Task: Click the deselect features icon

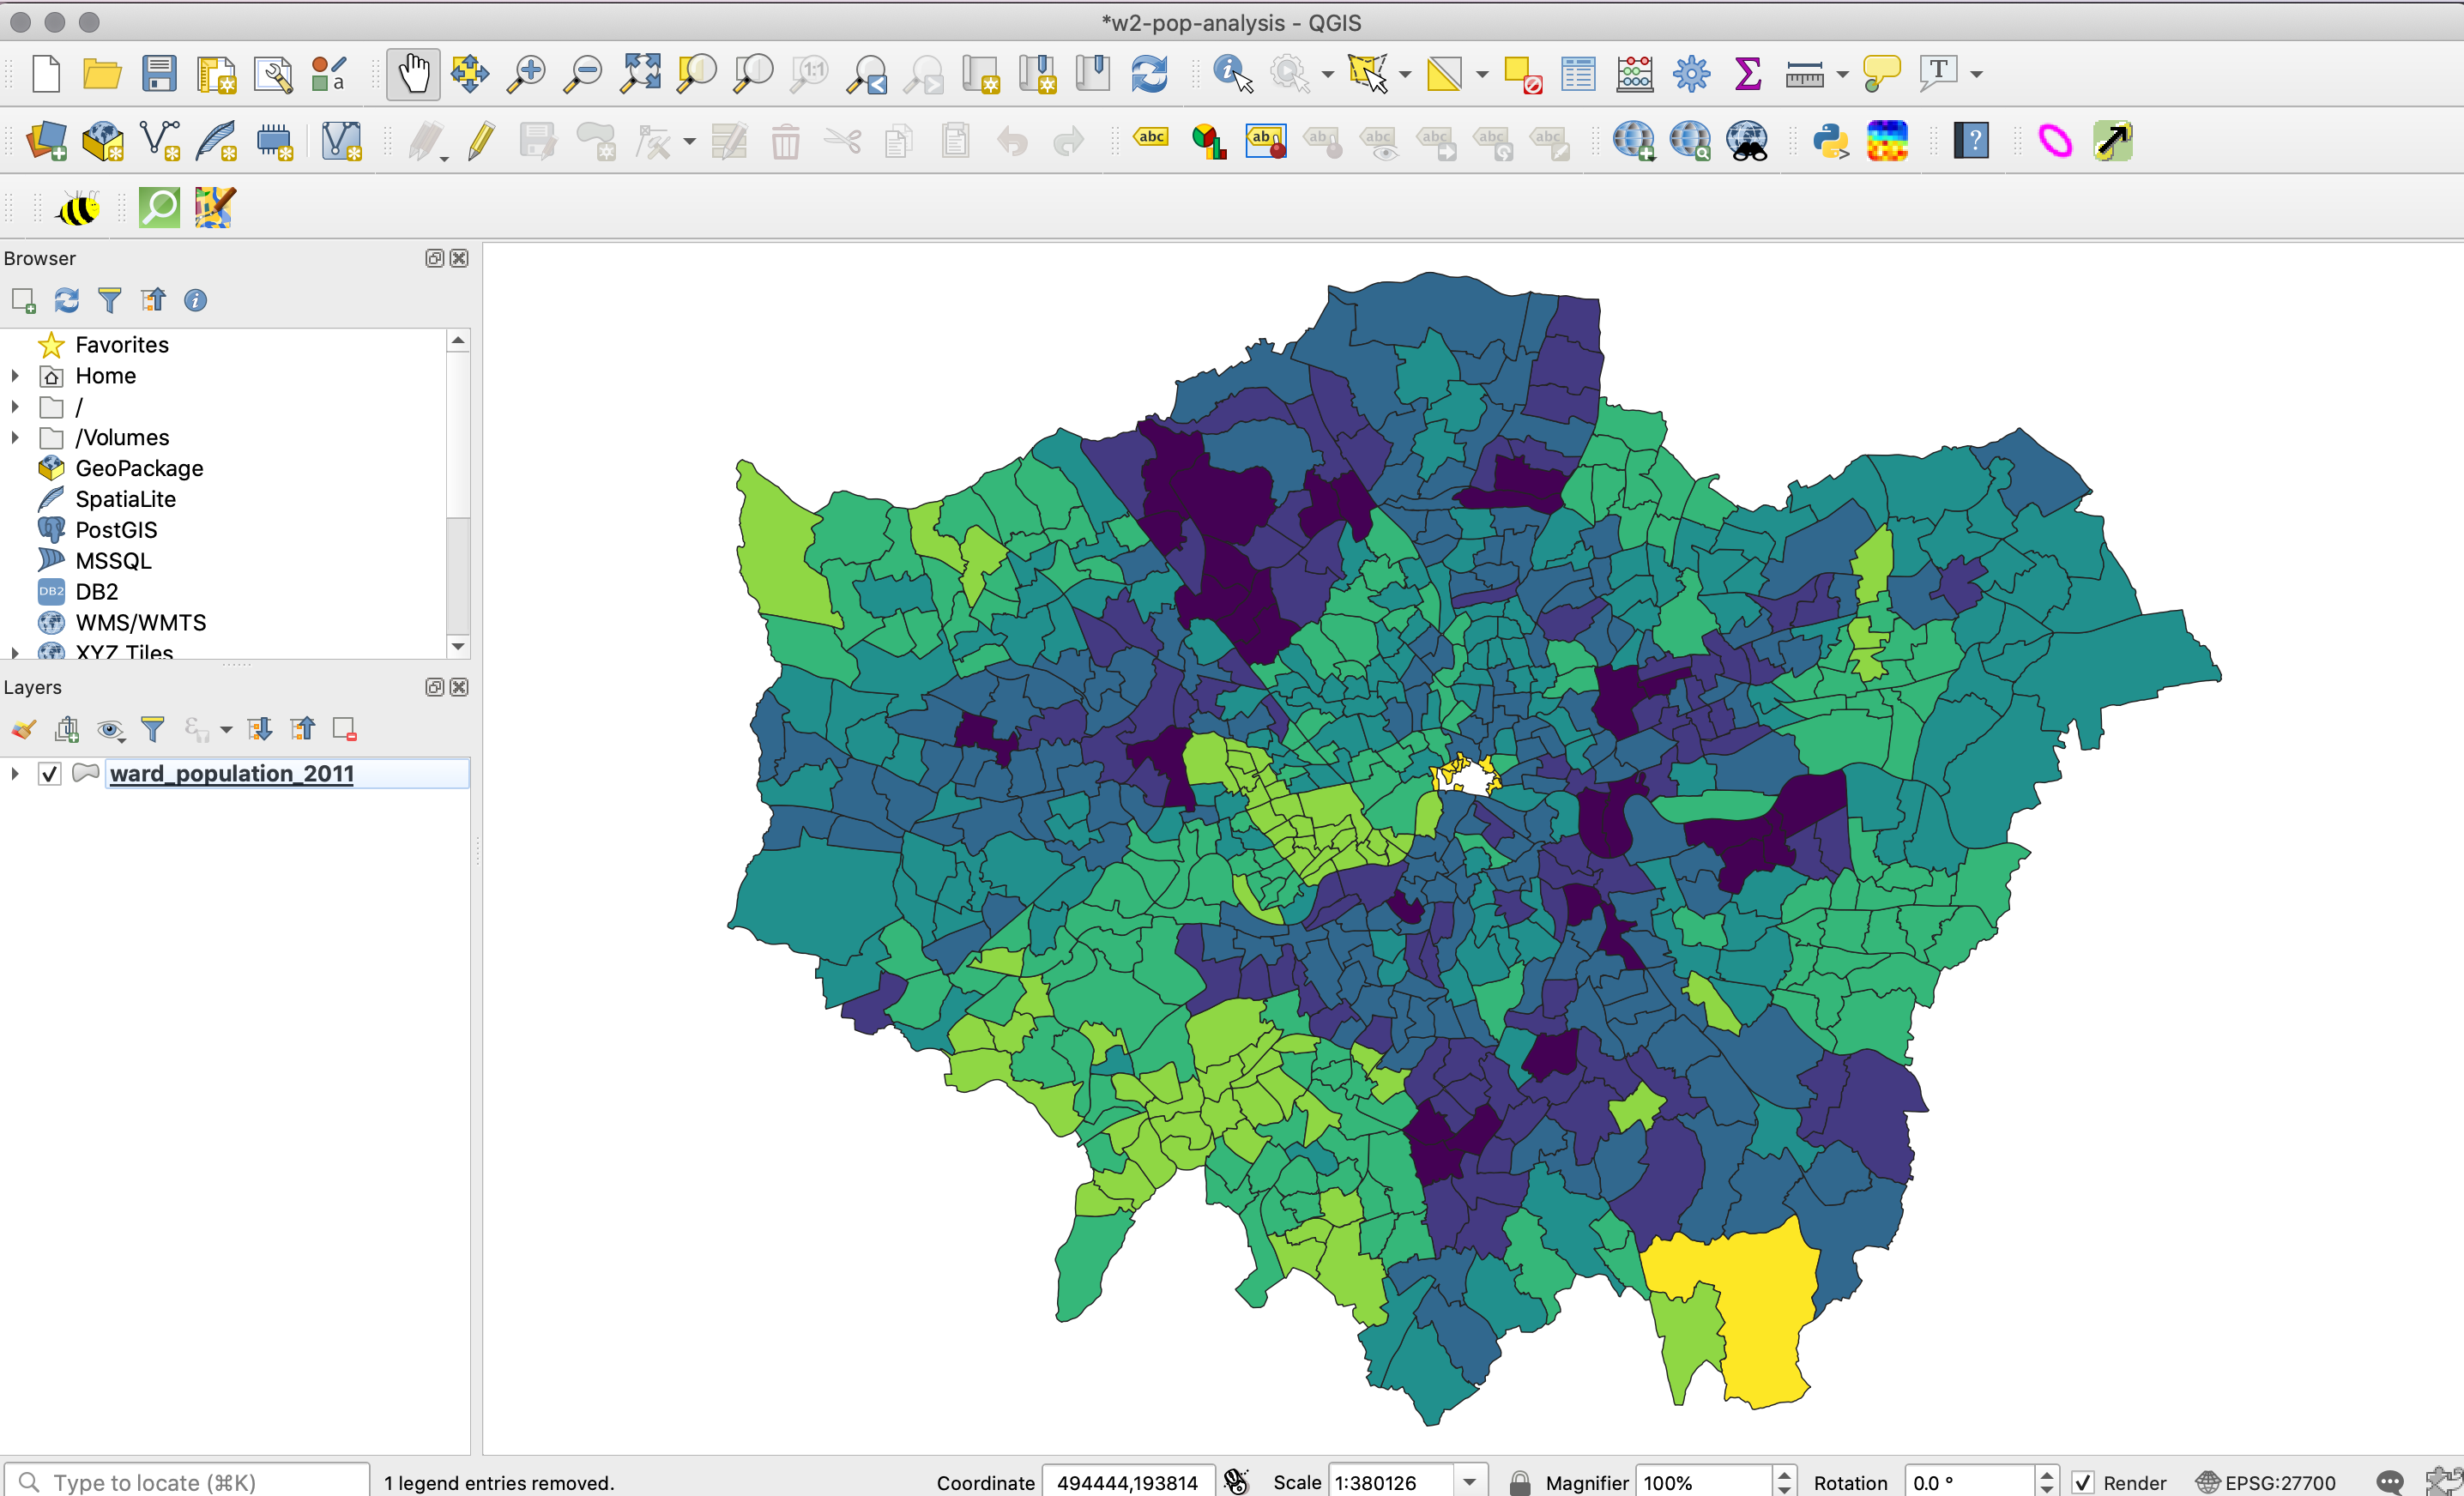Action: point(1522,74)
